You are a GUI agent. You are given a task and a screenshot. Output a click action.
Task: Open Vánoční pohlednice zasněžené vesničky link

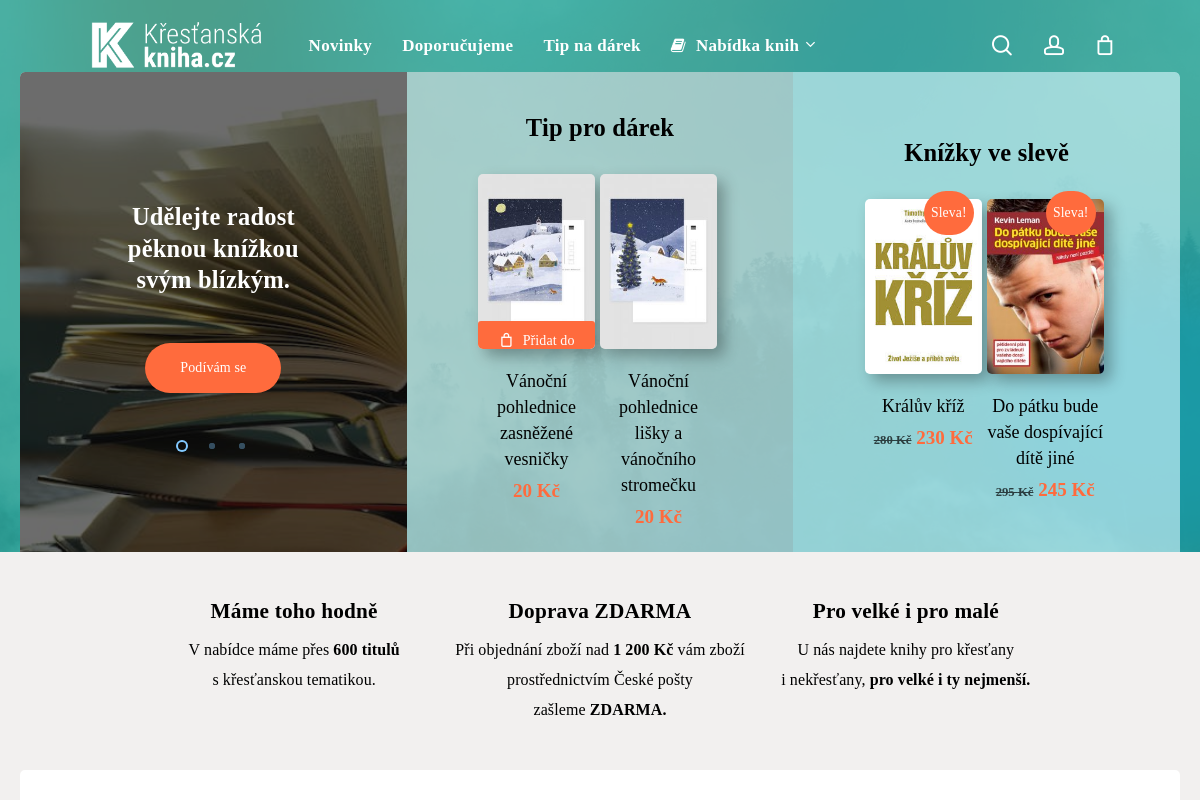click(x=536, y=420)
